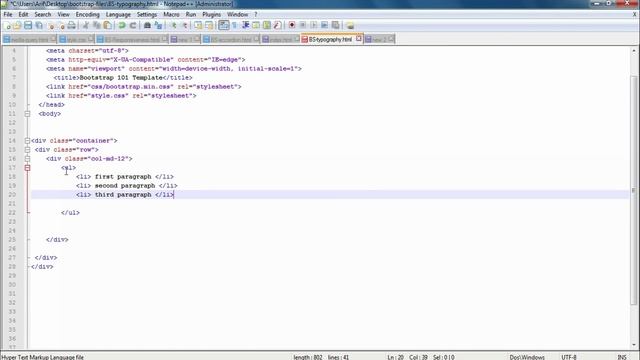
Task: Click the 'Bootstrap 101 Template' title text
Action: click(x=121, y=78)
